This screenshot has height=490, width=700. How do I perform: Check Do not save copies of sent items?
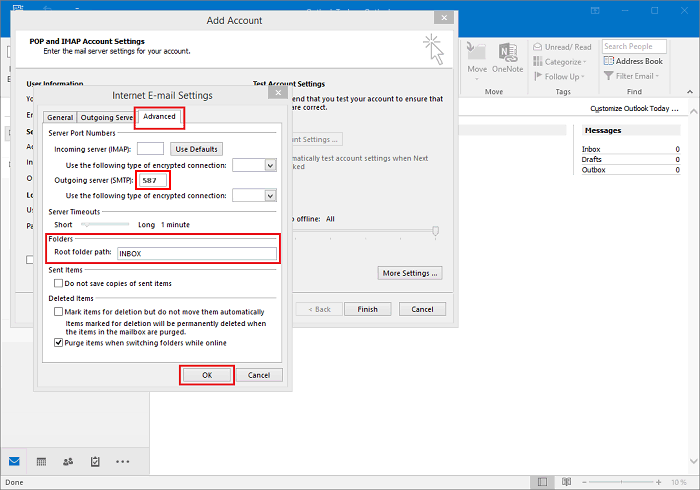click(58, 283)
